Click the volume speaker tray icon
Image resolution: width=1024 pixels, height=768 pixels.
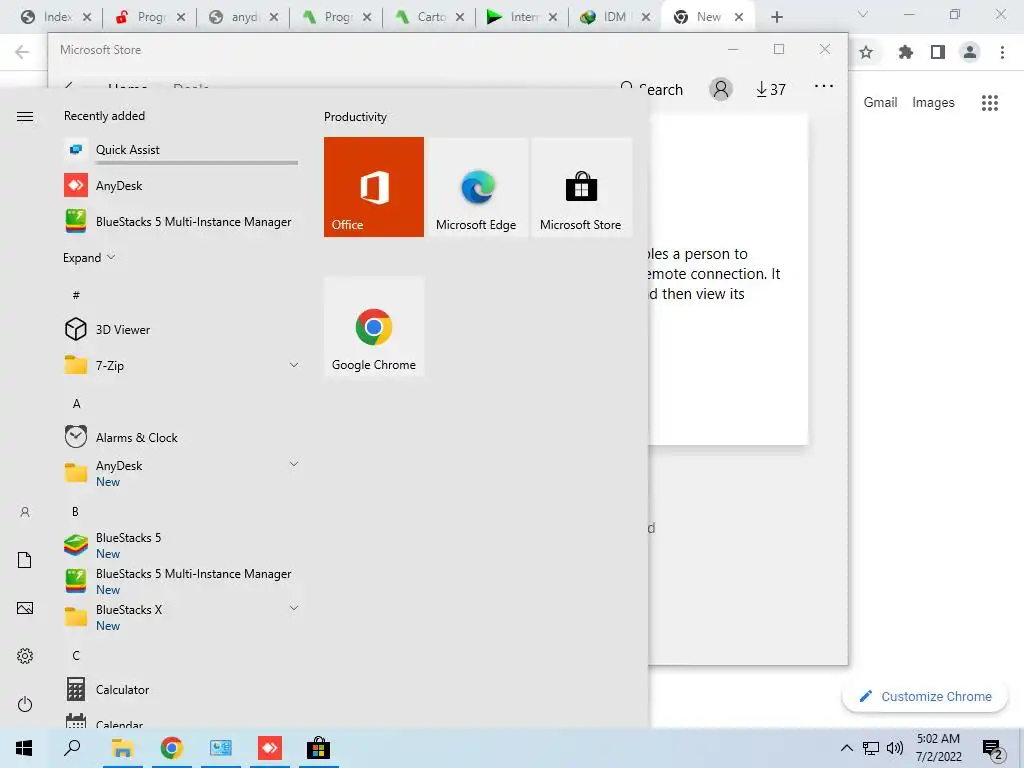point(895,748)
